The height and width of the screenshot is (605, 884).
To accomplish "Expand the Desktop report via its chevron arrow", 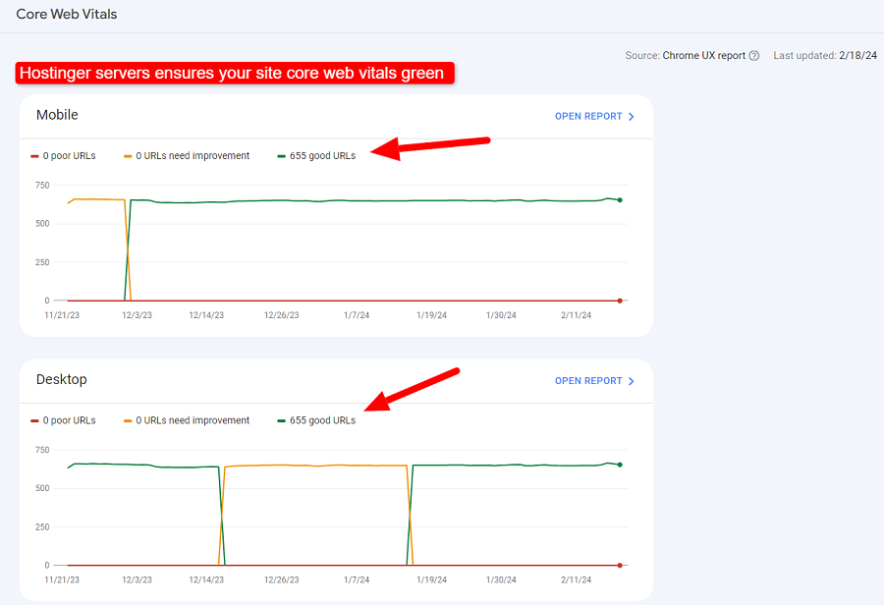I will point(631,381).
